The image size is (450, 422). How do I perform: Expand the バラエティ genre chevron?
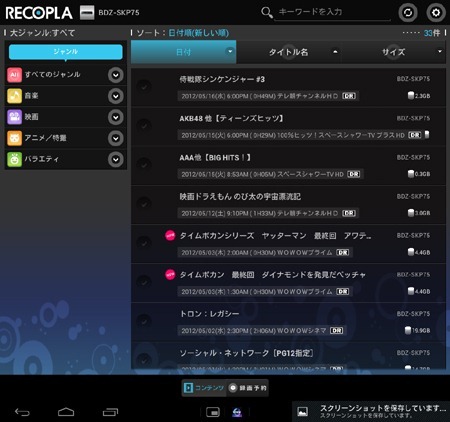point(116,160)
